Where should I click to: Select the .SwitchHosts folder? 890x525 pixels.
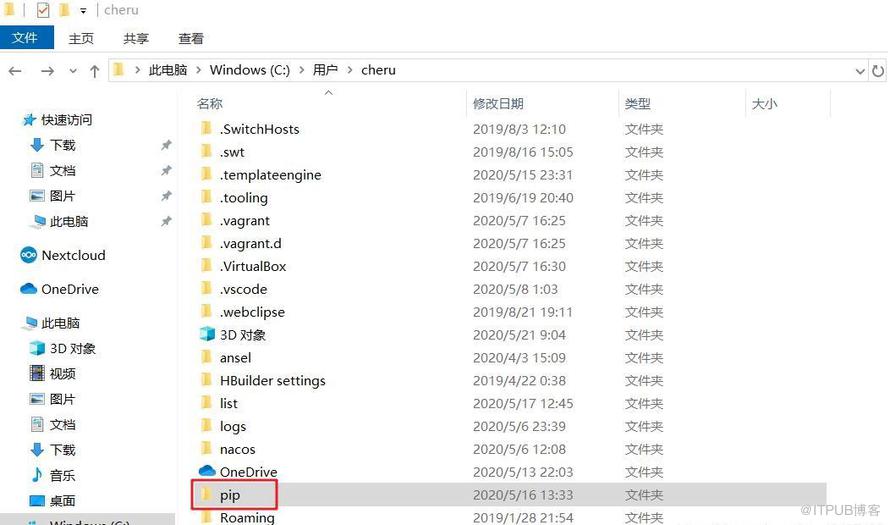pyautogui.click(x=260, y=129)
